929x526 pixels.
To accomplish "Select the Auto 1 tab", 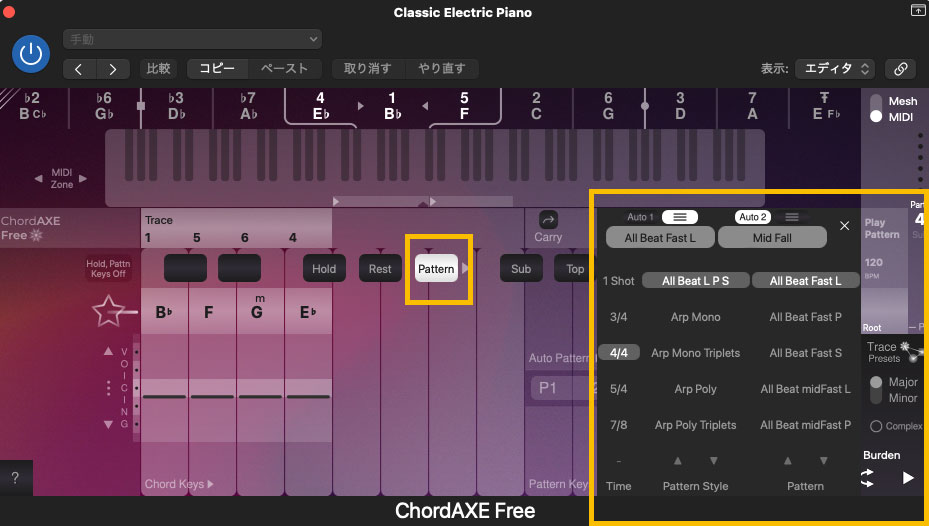I will (640, 217).
